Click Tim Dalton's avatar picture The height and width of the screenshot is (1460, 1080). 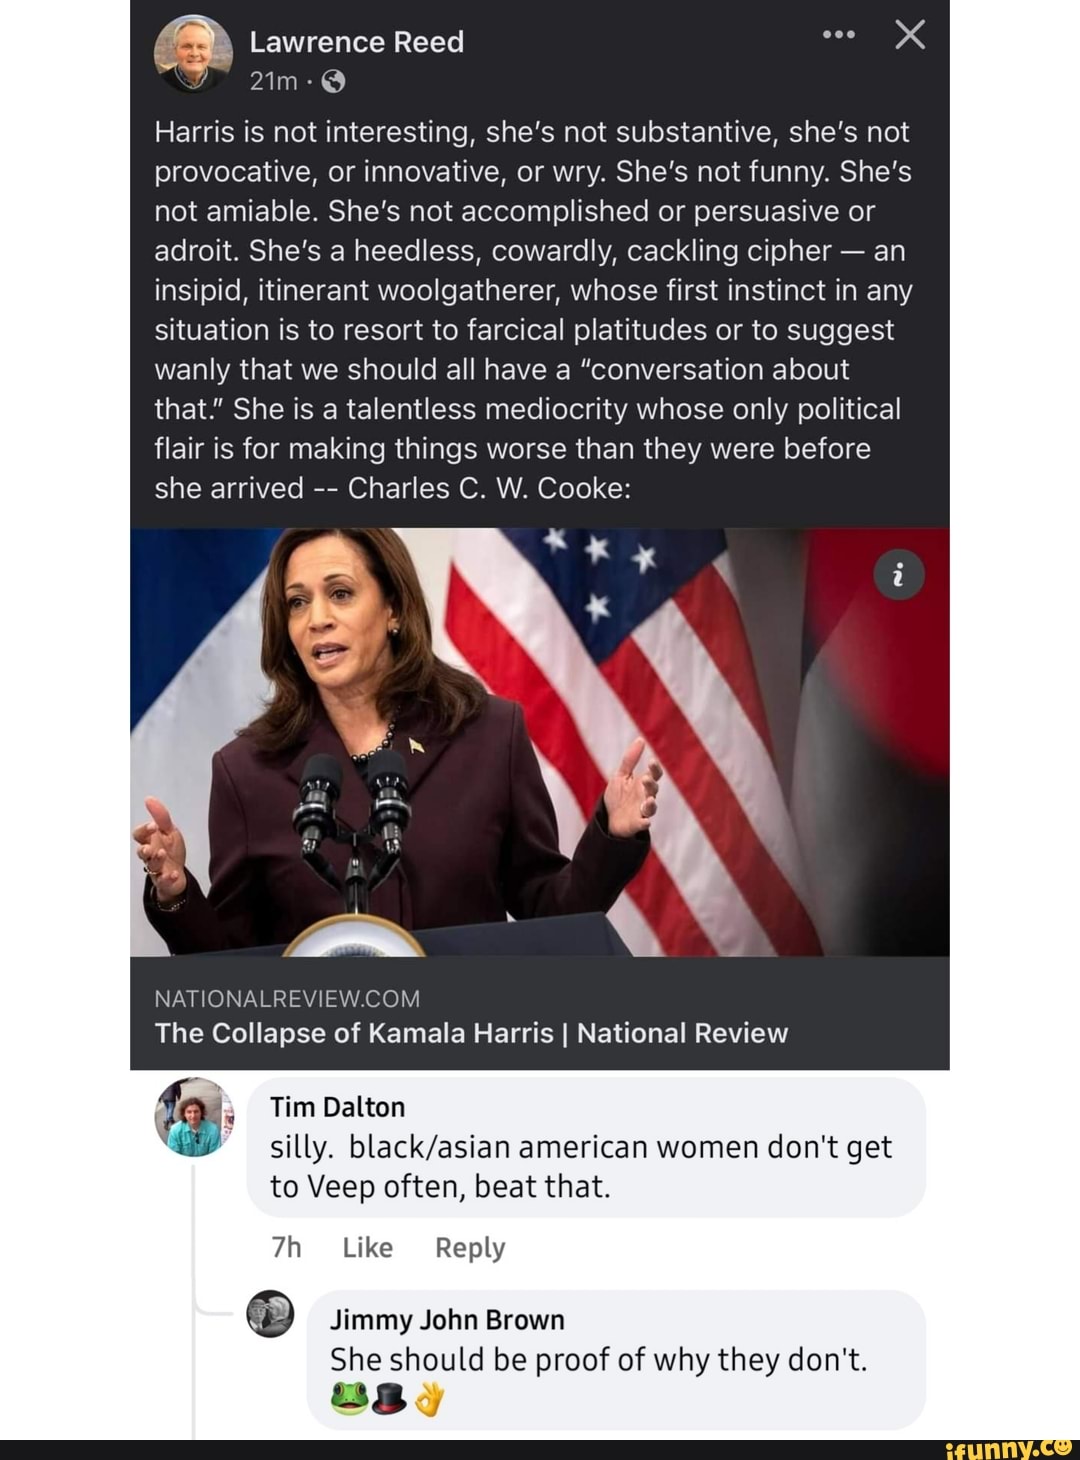(194, 1117)
